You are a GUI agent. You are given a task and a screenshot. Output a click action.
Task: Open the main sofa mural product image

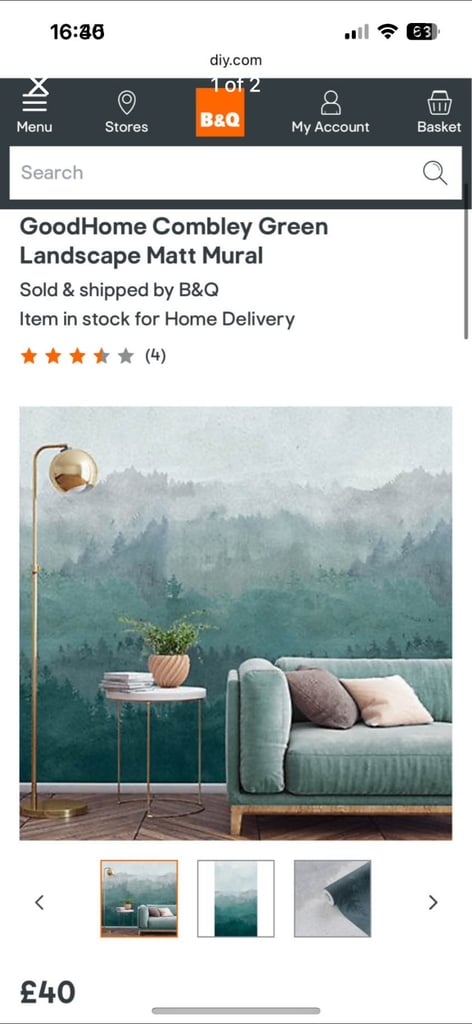click(236, 623)
